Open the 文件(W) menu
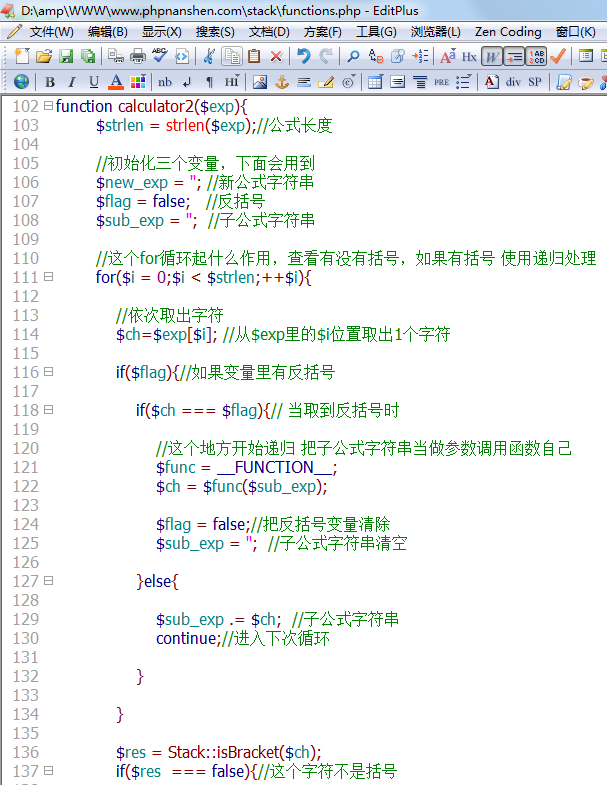Image resolution: width=607 pixels, height=785 pixels. point(51,32)
